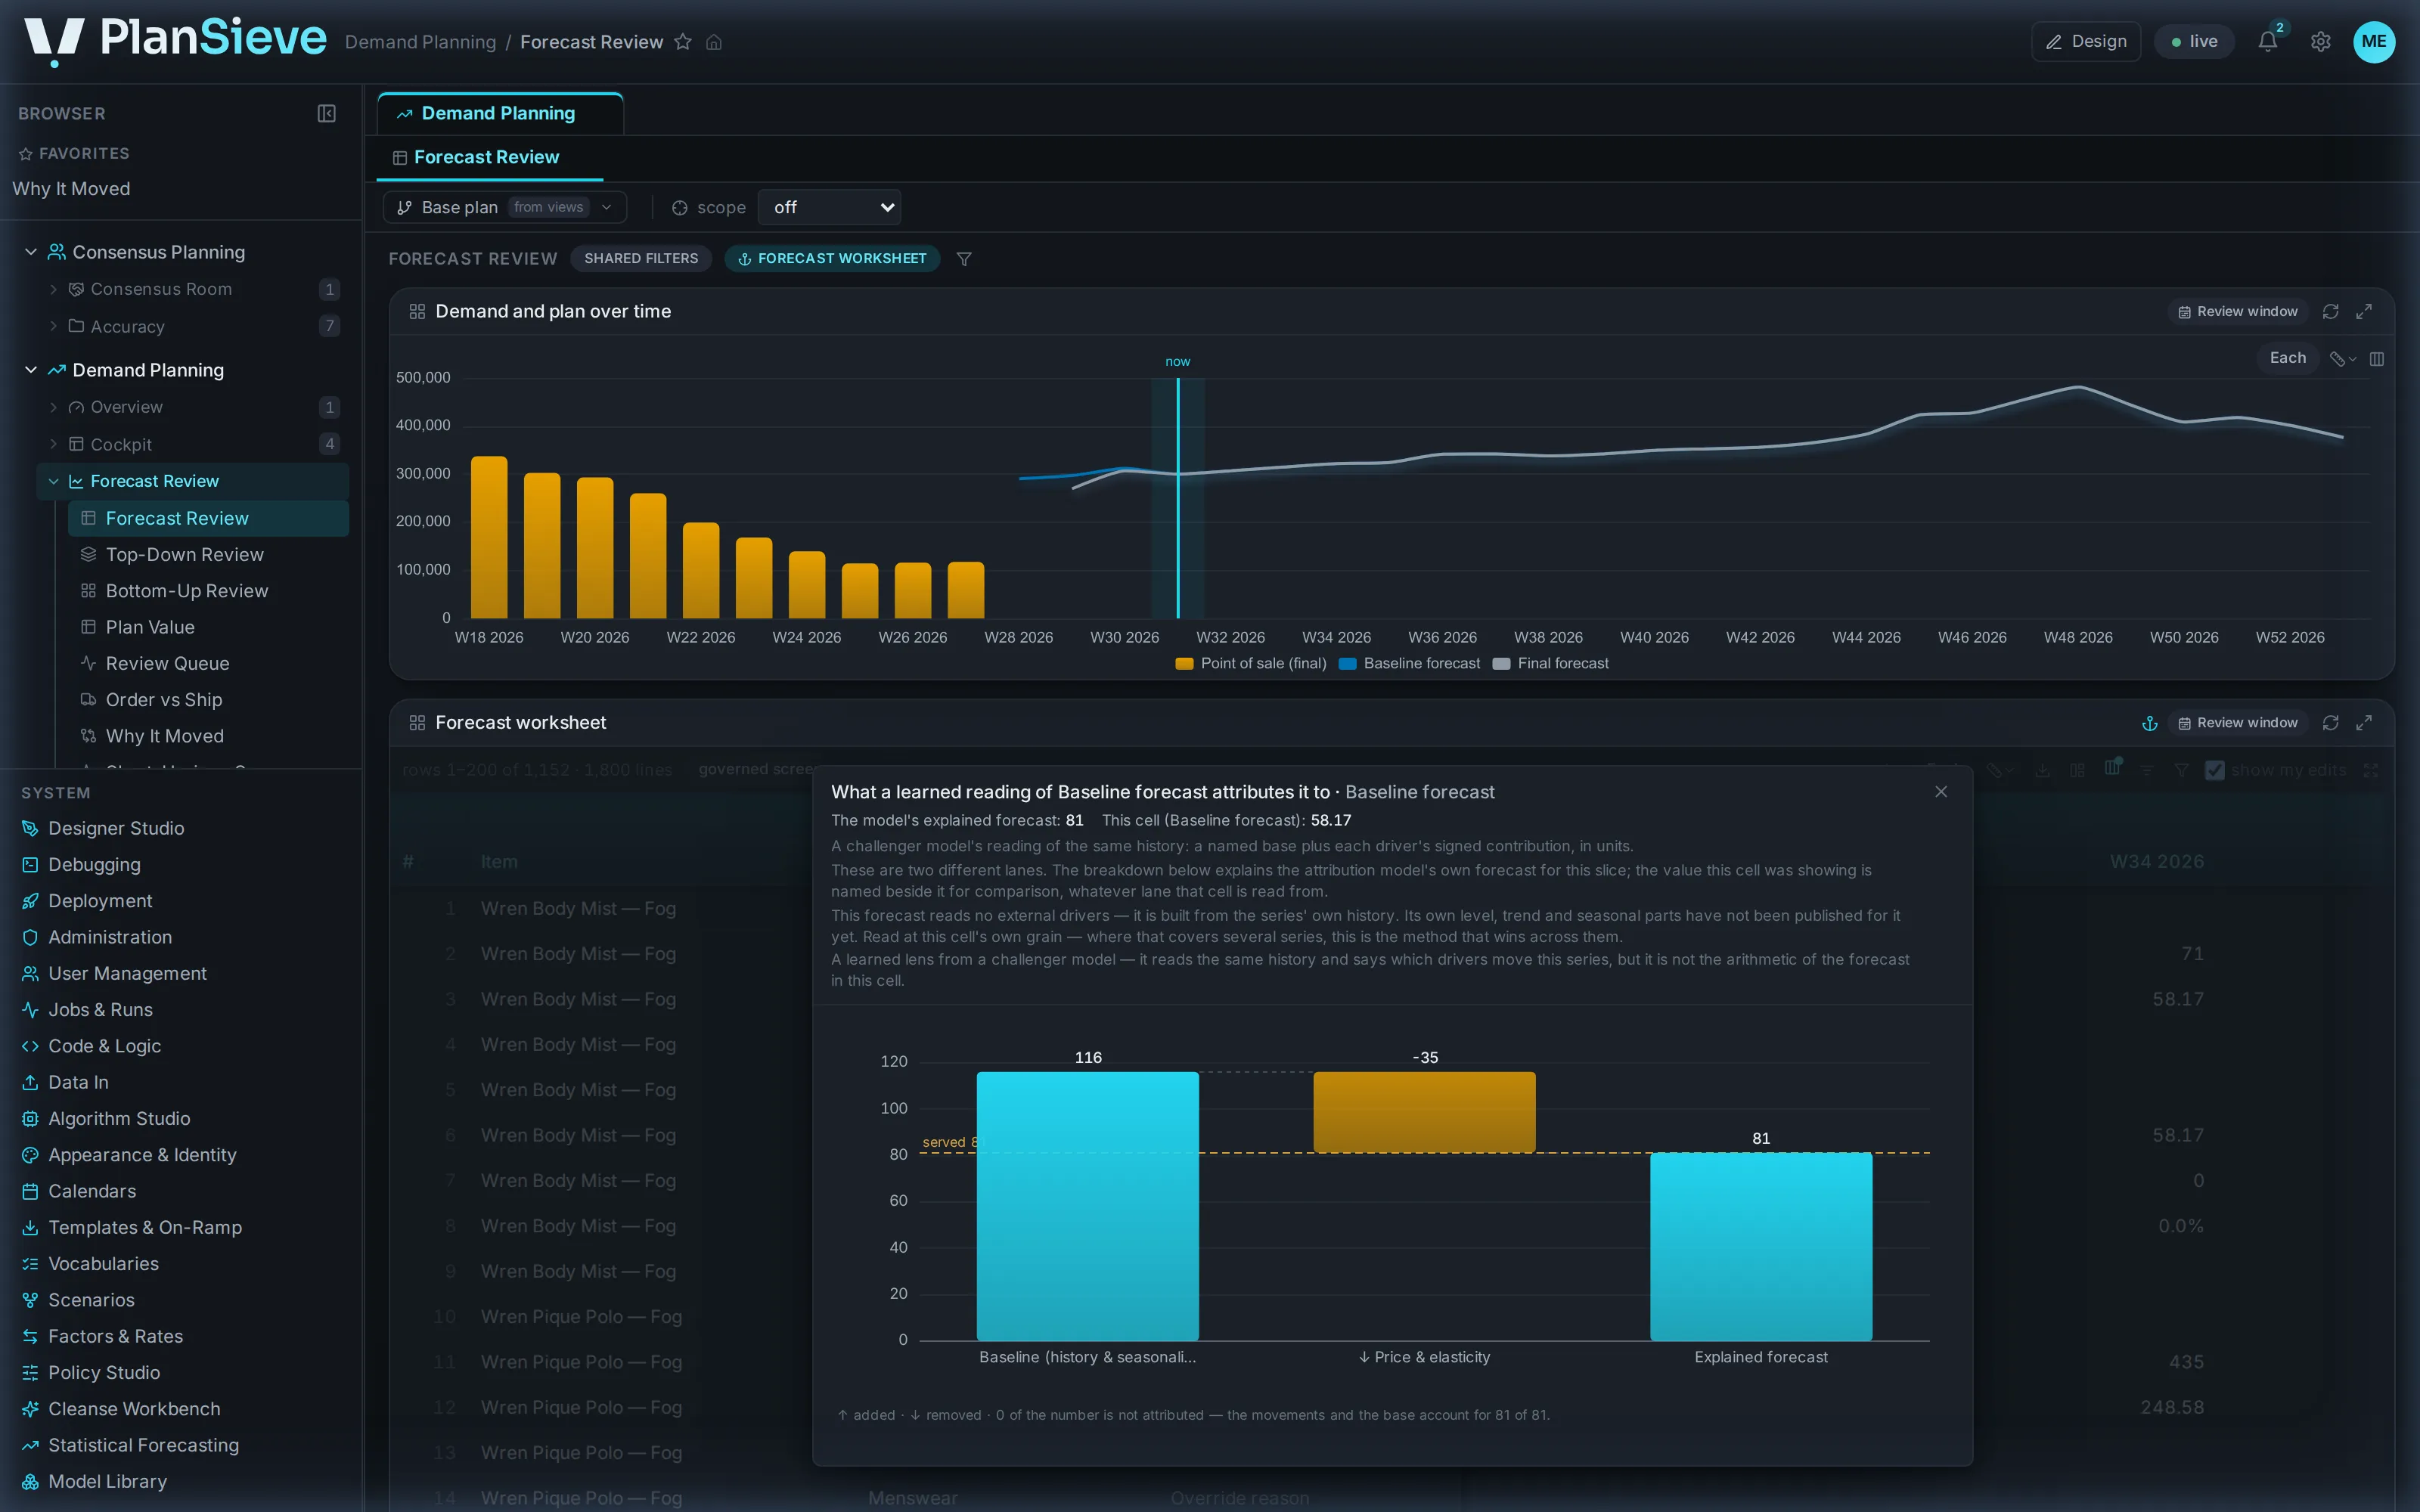
Task: Toggle Point of sale (final) legend series
Action: click(x=1251, y=664)
